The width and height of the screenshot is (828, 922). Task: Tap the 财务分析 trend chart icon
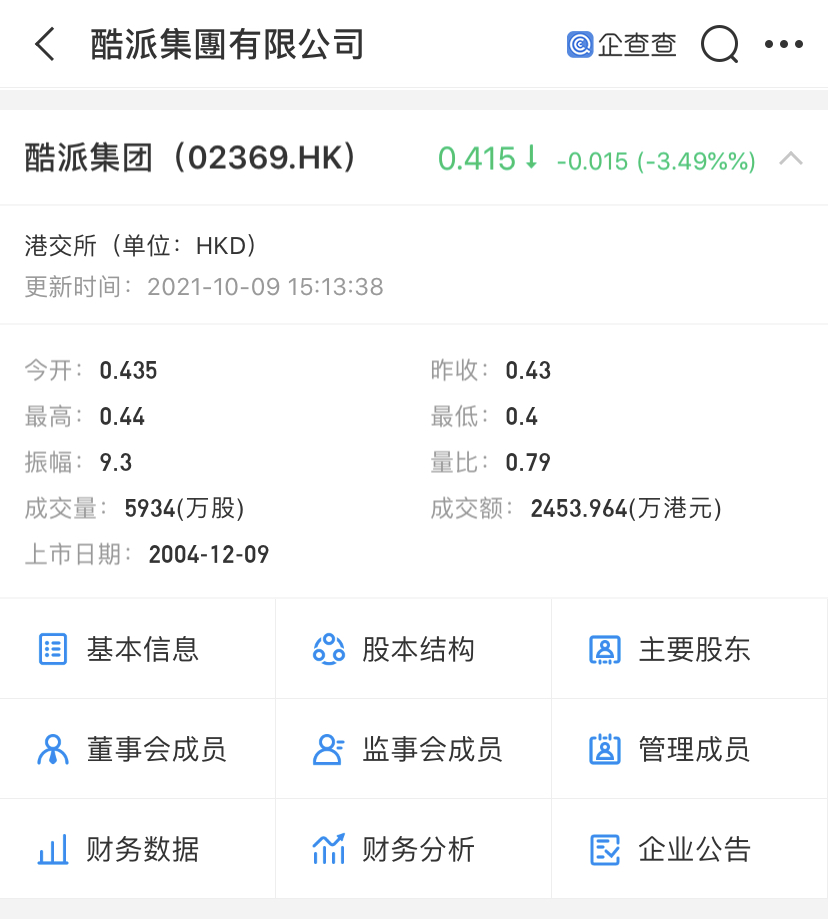coord(329,849)
